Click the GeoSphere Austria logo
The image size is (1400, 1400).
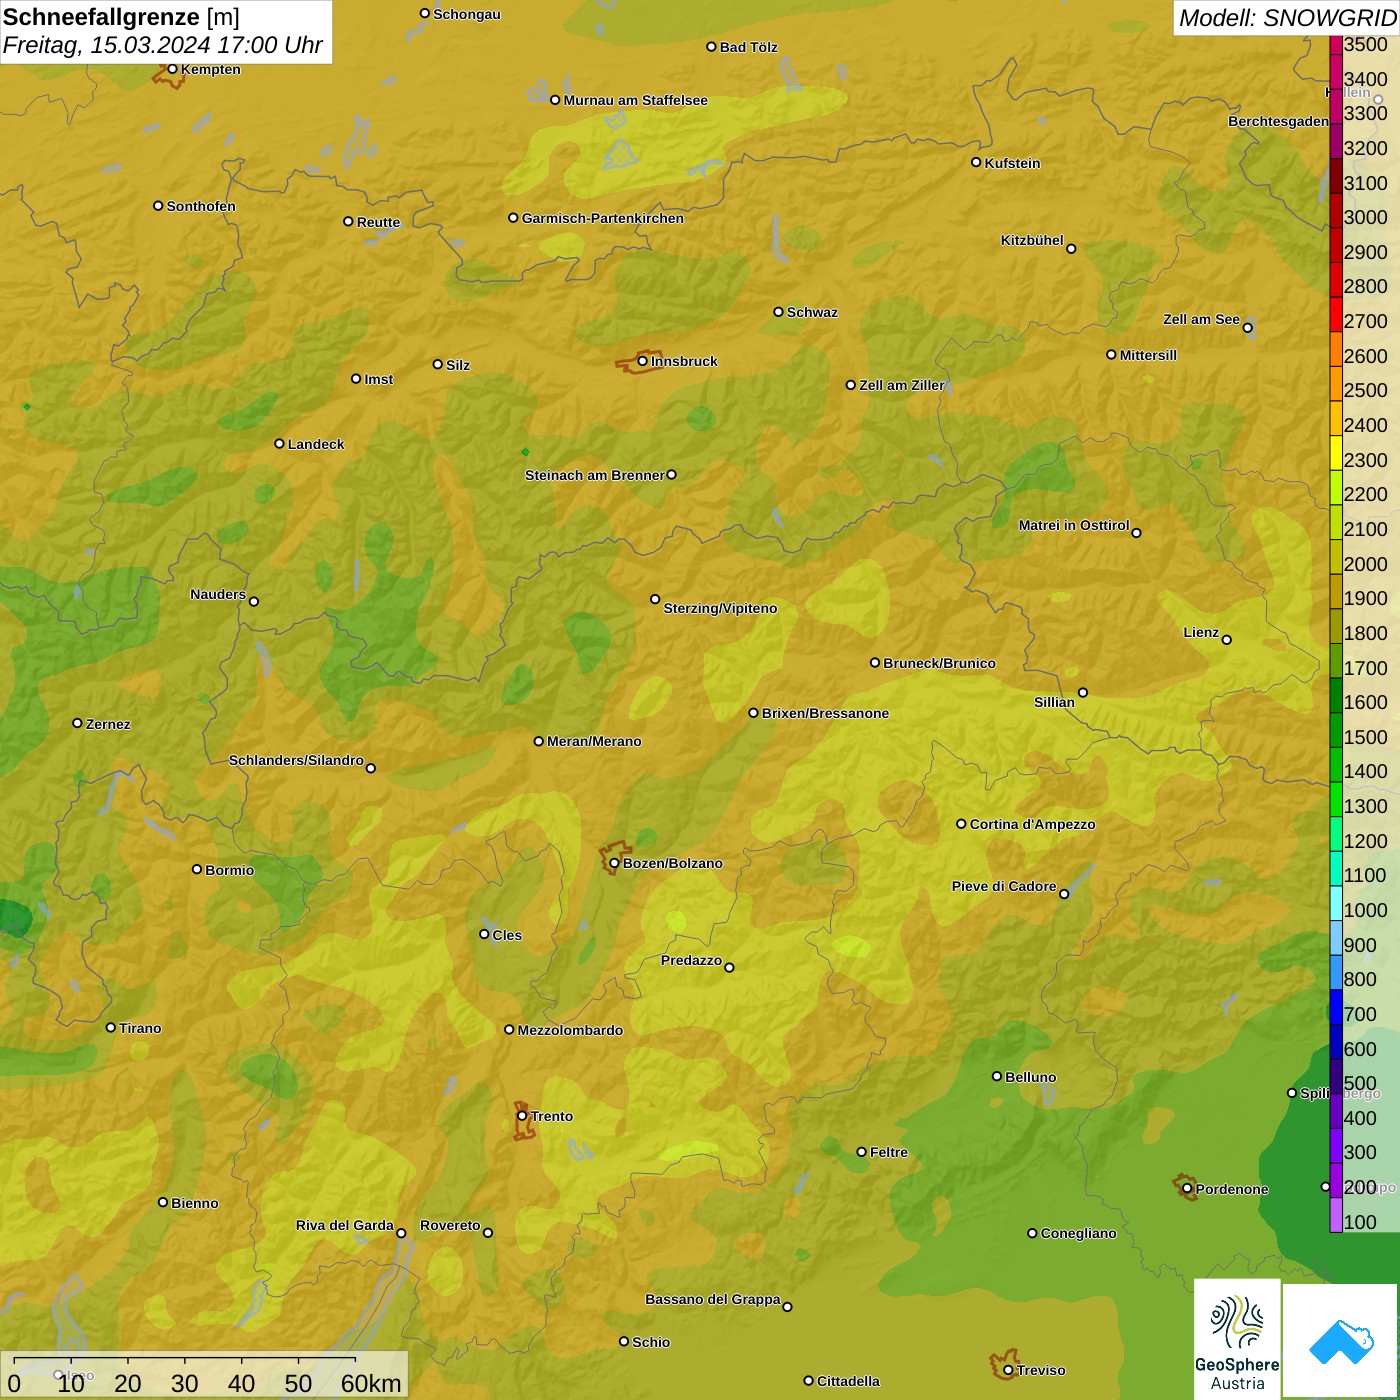pos(1237,1339)
